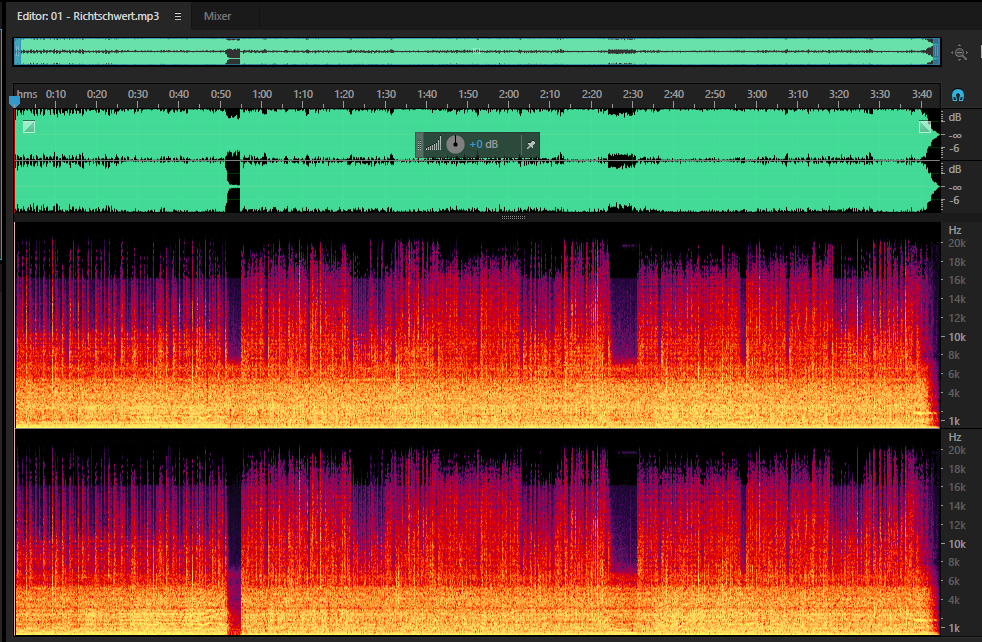Click the blue playhead marker at timeline start
Screen dimensions: 982x642
pos(14,101)
